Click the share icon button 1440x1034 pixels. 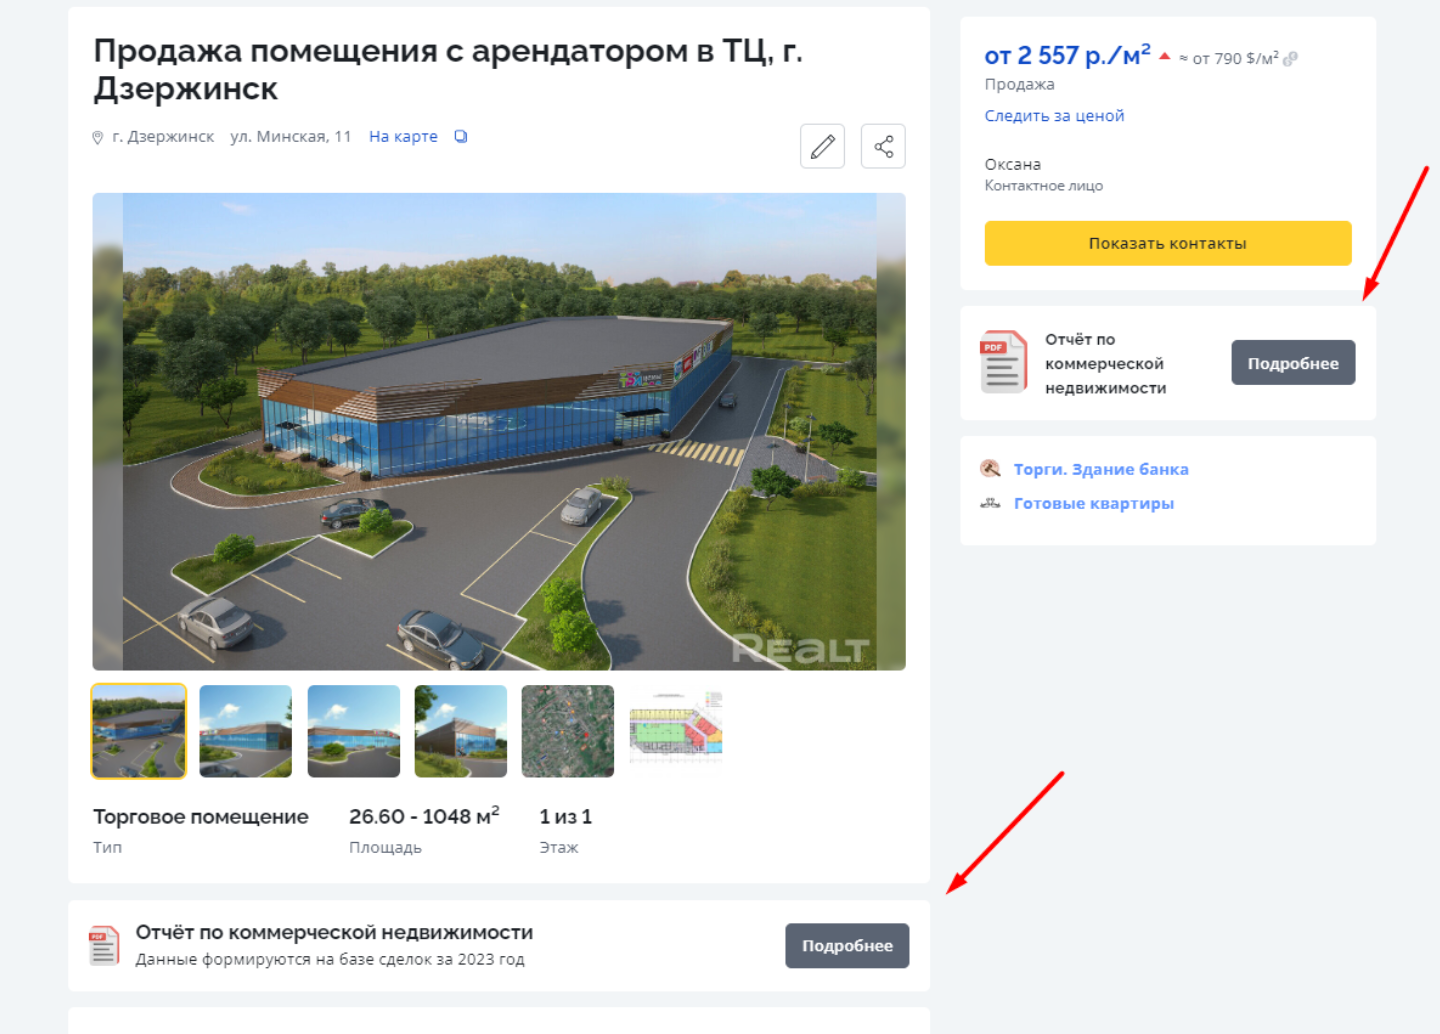pos(883,146)
